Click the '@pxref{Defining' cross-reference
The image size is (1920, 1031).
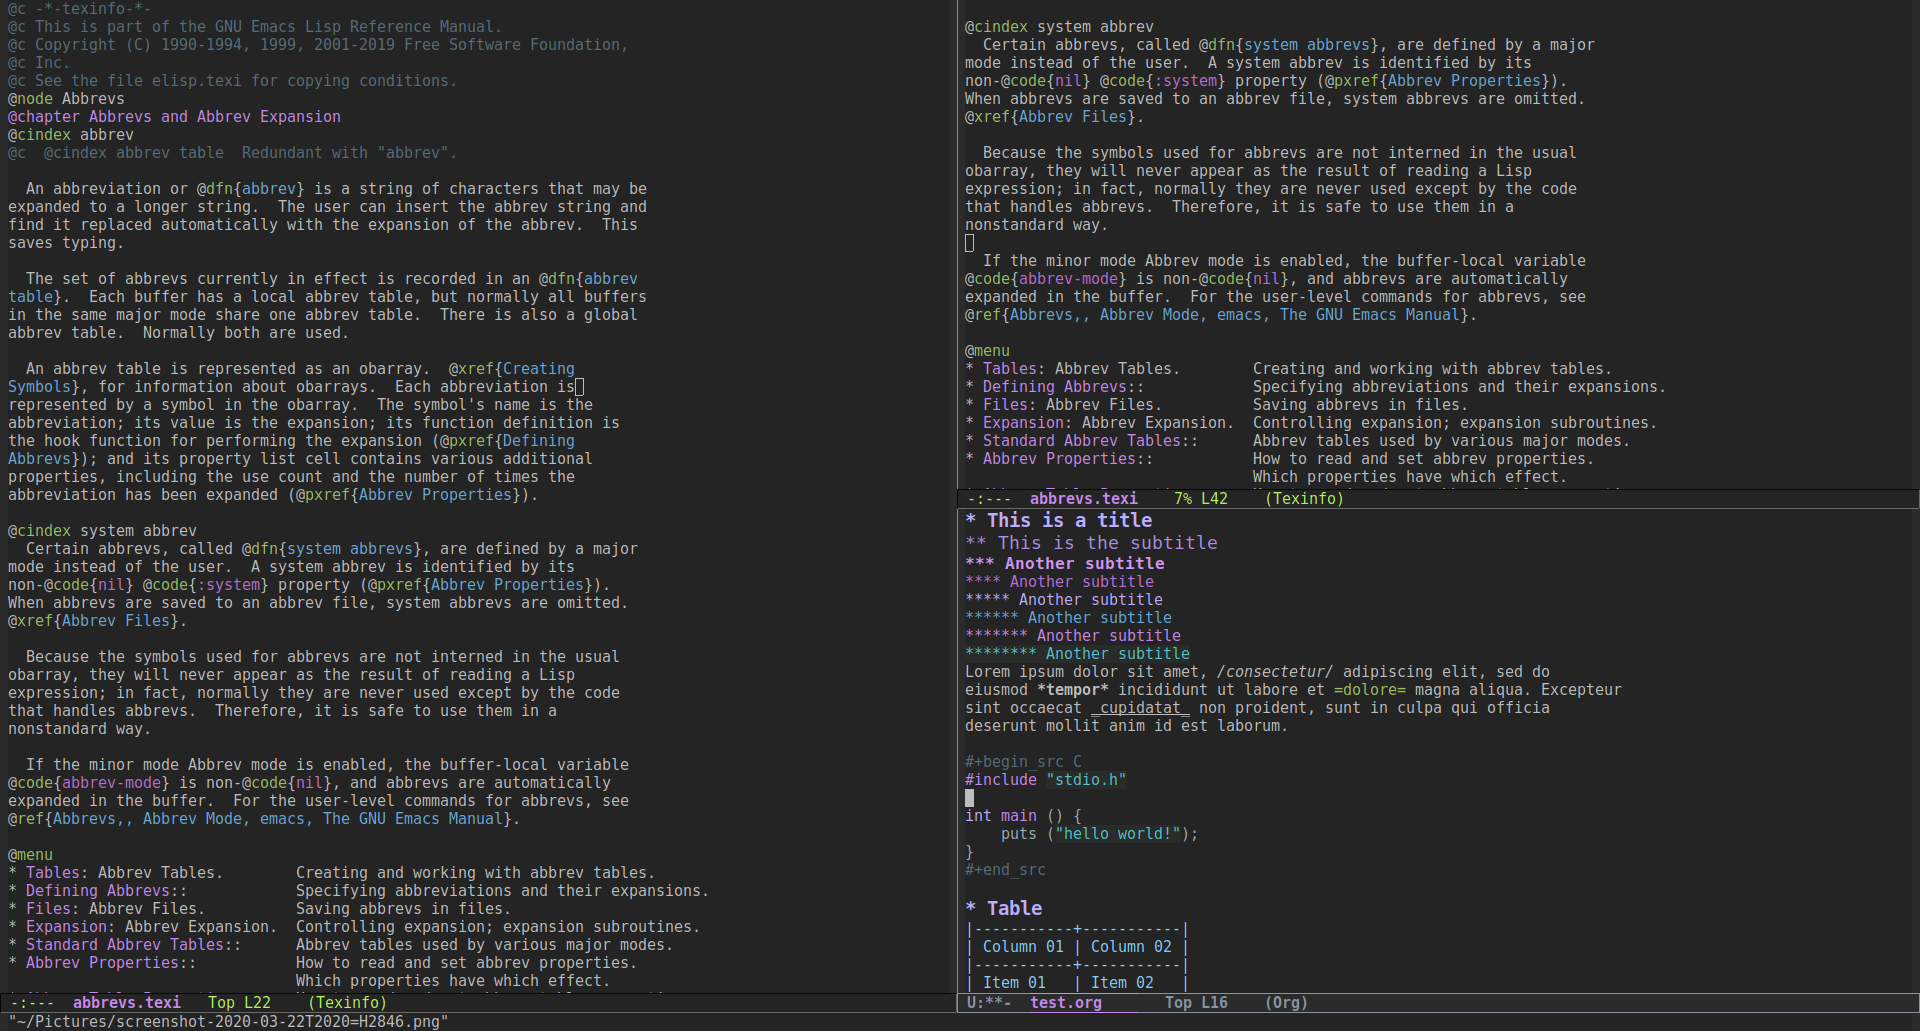point(507,440)
